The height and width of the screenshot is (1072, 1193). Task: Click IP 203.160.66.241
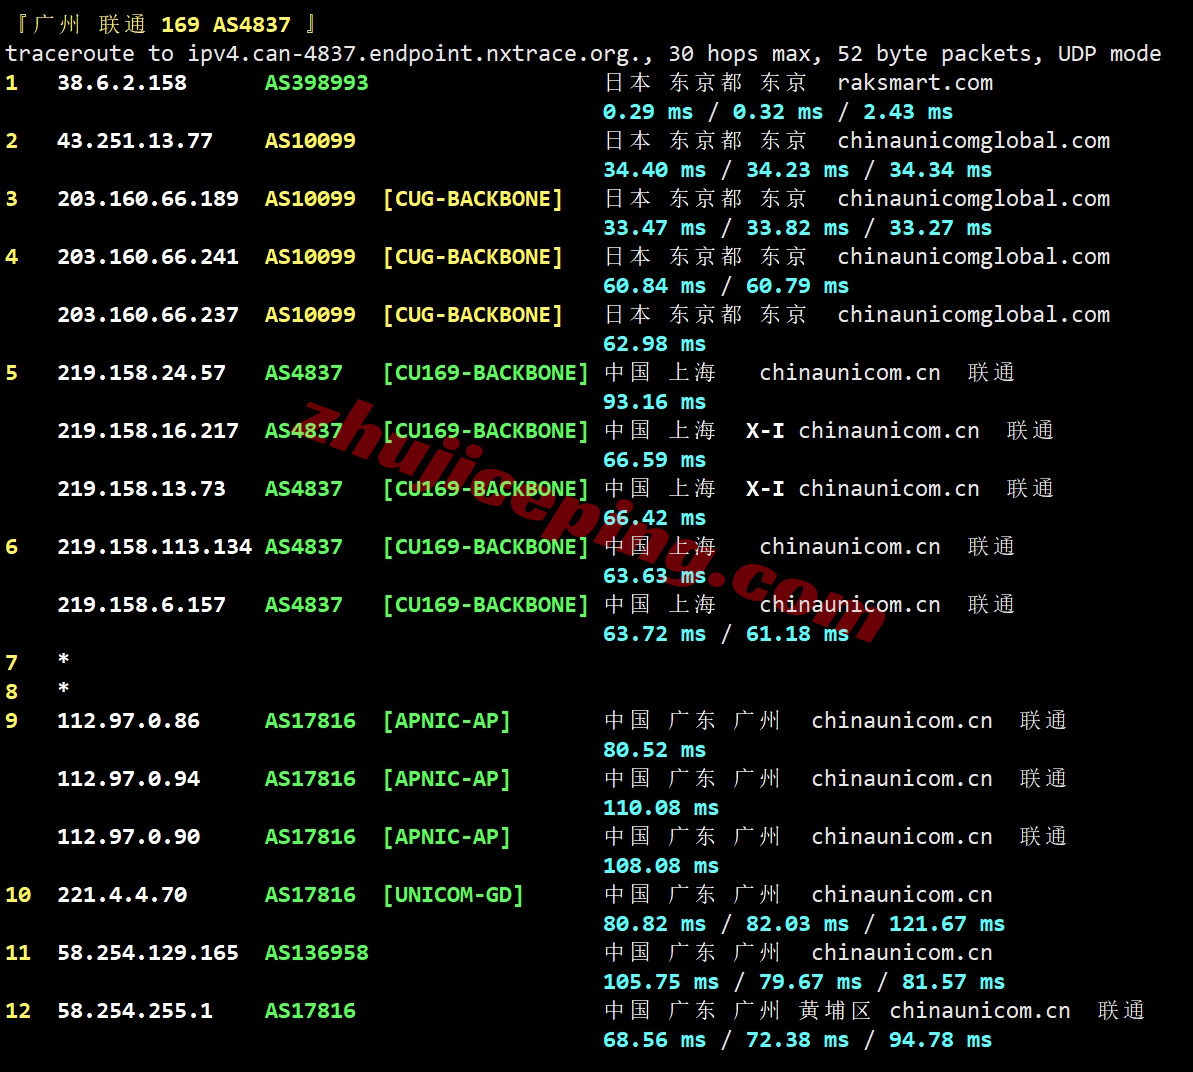tap(148, 256)
